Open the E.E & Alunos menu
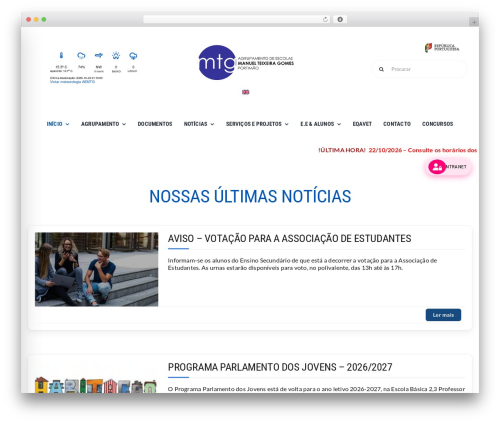Viewport: 500px width, 423px height. [317, 124]
